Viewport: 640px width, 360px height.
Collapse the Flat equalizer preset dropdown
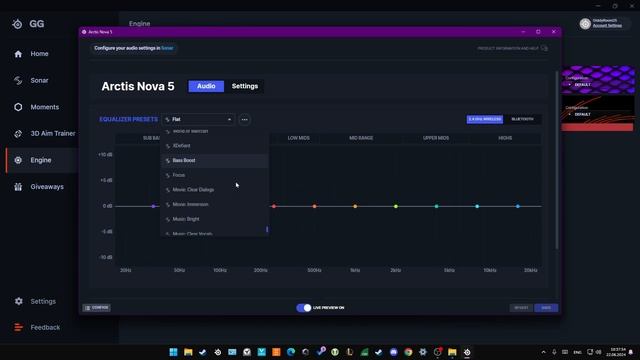pos(198,119)
